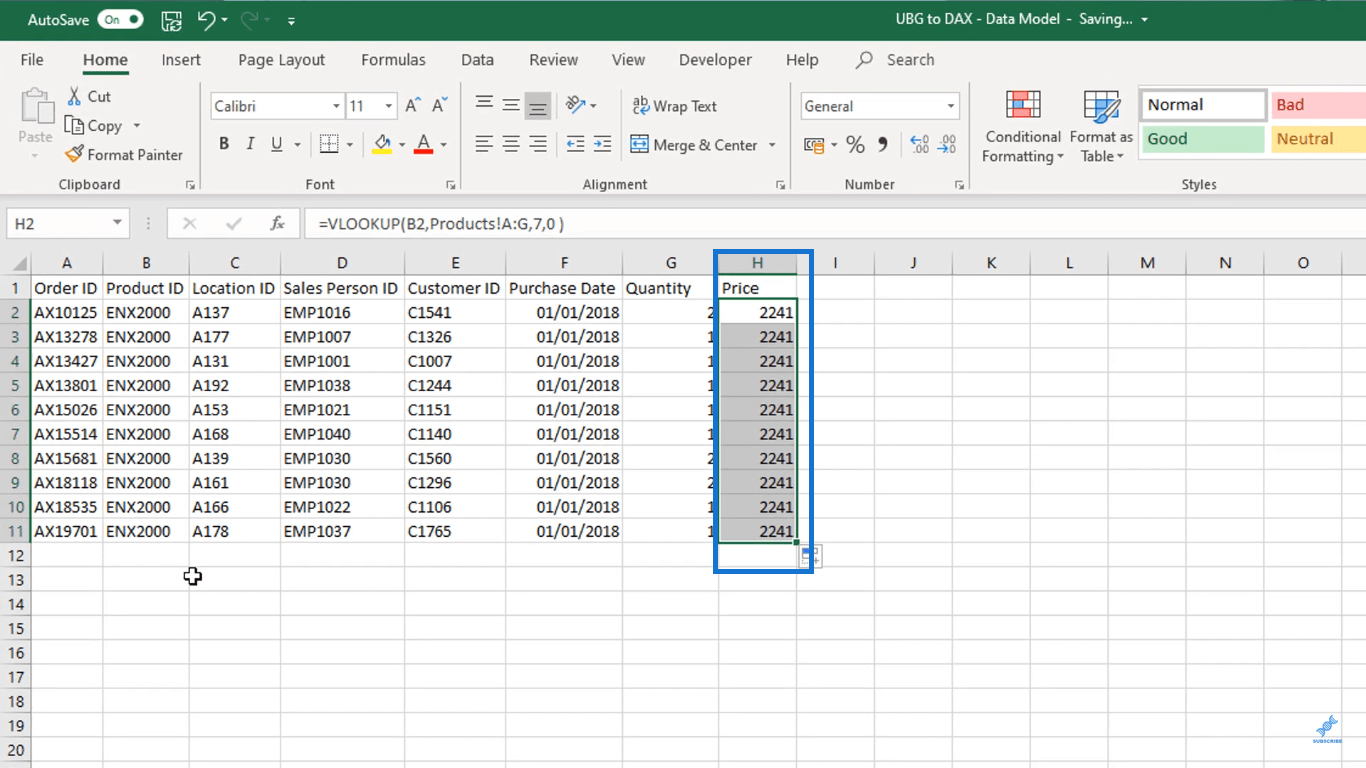Click inside the formula bar
The image size is (1366, 768).
pos(834,224)
